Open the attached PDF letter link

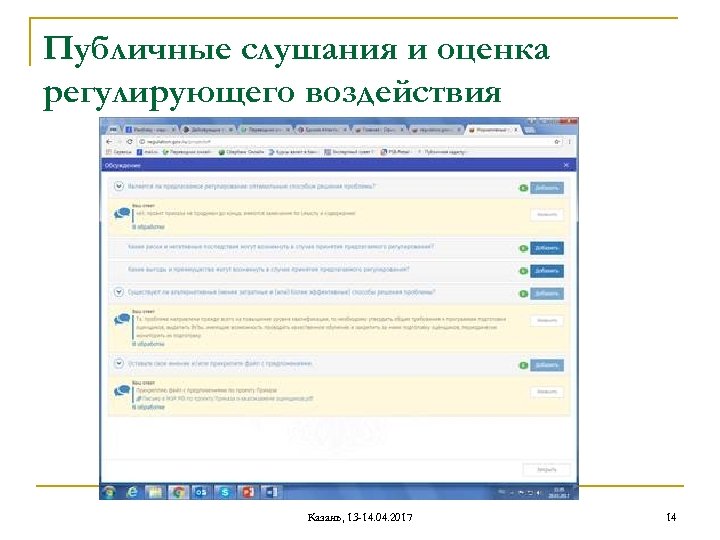click(225, 399)
